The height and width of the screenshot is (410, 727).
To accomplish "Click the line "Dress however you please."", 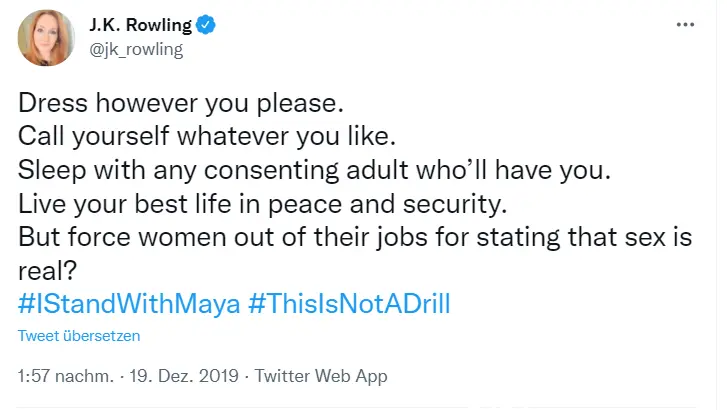I will 181,103.
